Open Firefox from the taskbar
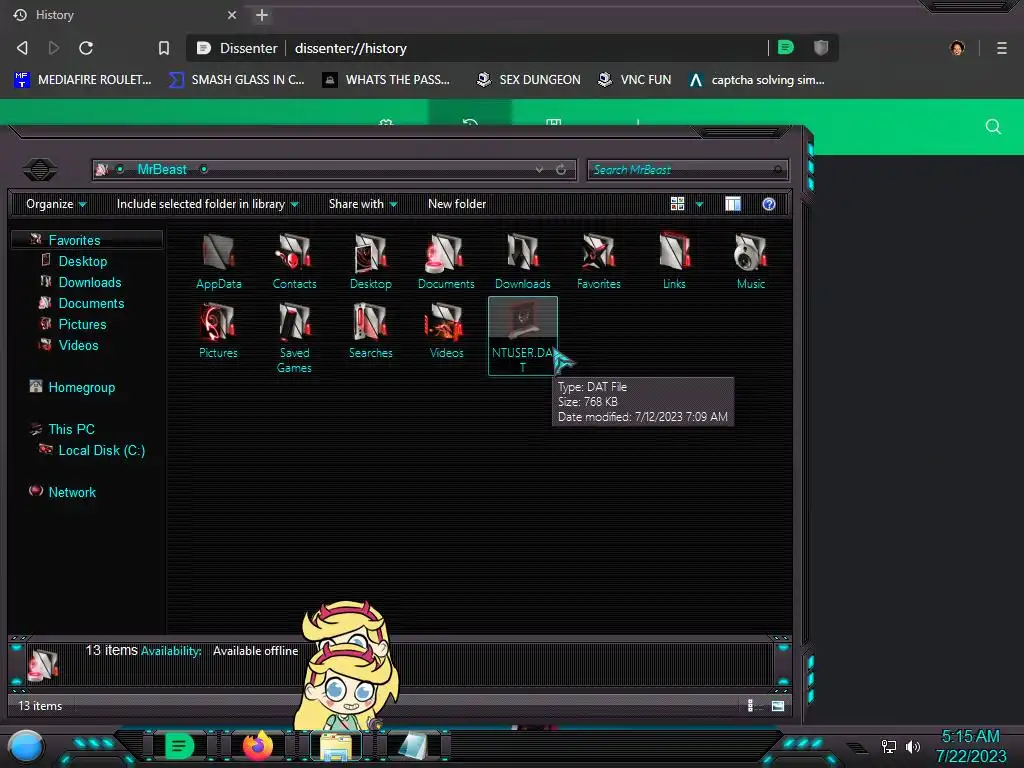The width and height of the screenshot is (1024, 768). tap(258, 745)
